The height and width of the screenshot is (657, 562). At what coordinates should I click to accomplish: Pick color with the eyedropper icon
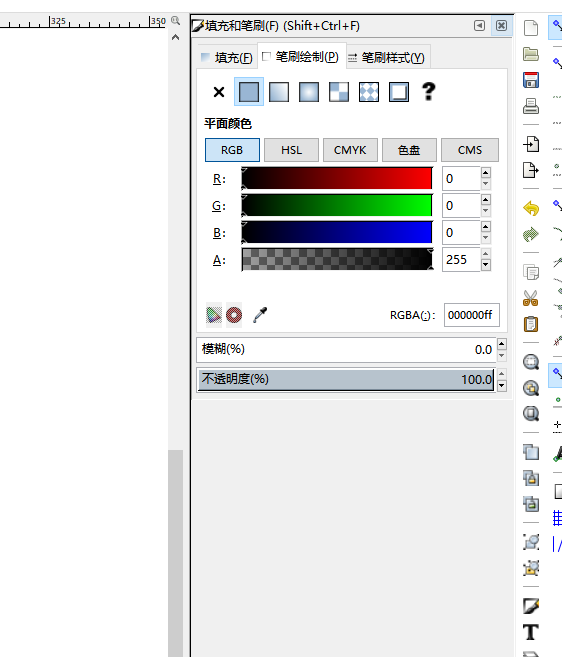coord(260,315)
